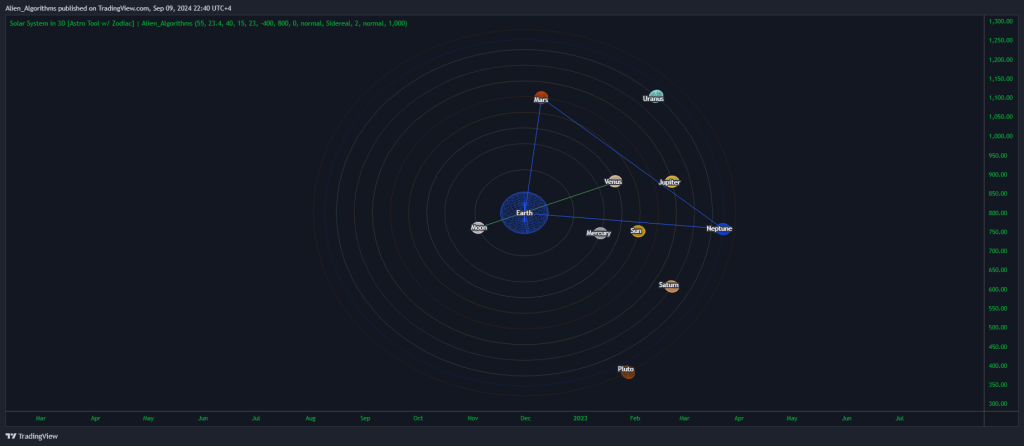
Task: Click the Uranus planet marker
Action: click(x=656, y=97)
